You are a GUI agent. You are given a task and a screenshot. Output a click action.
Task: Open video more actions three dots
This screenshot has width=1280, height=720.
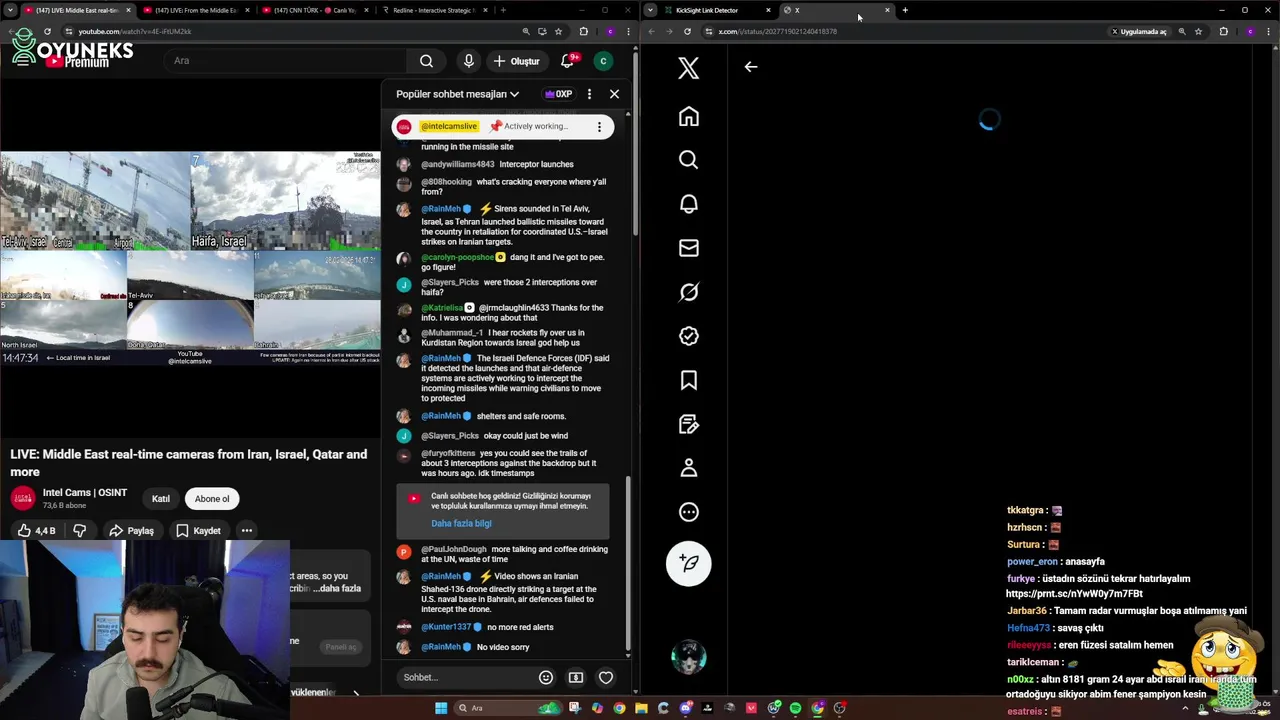(x=246, y=531)
